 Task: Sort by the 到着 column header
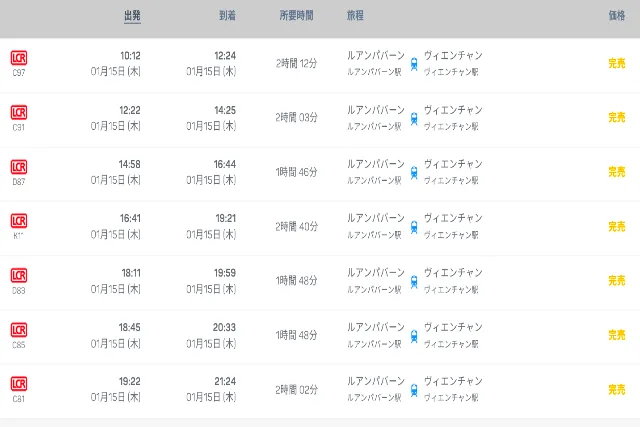pos(227,16)
